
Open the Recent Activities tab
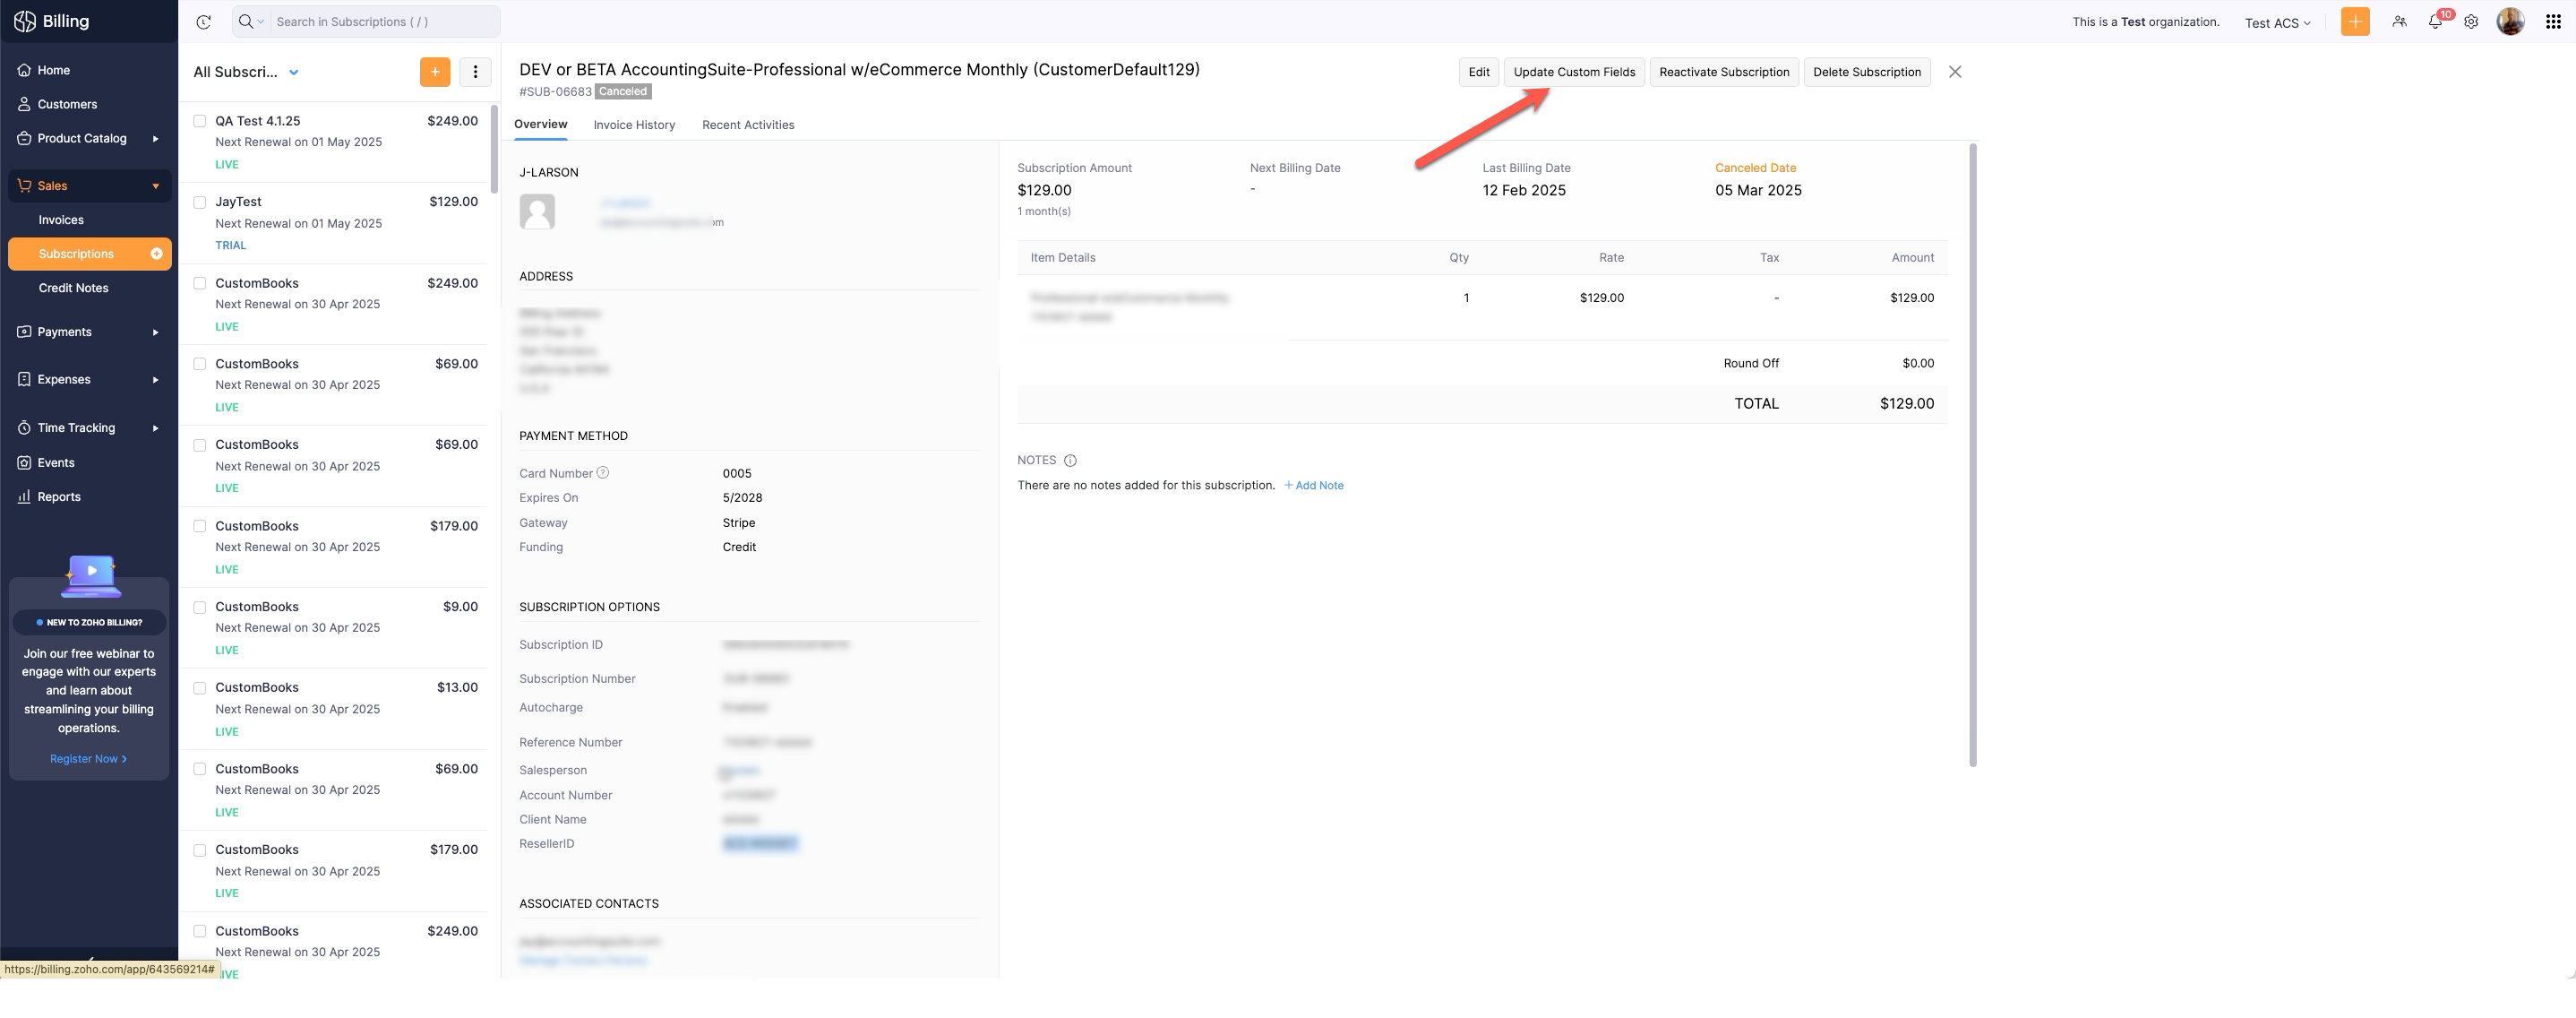click(x=747, y=125)
